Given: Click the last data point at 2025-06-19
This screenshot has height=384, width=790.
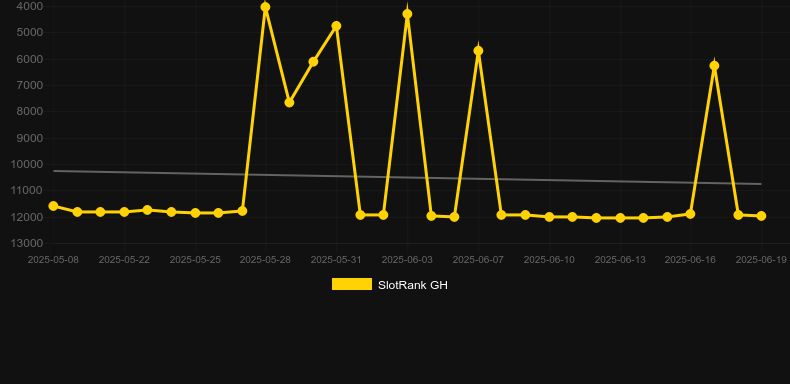Looking at the screenshot, I should tap(761, 216).
